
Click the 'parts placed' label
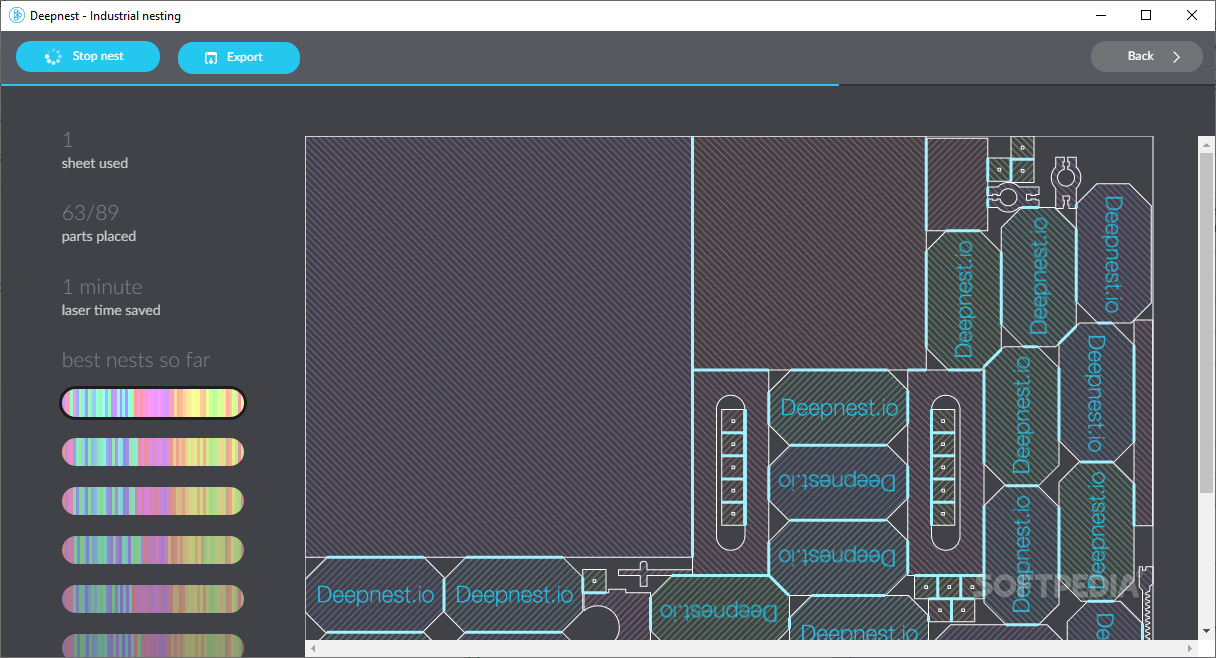[x=99, y=237]
